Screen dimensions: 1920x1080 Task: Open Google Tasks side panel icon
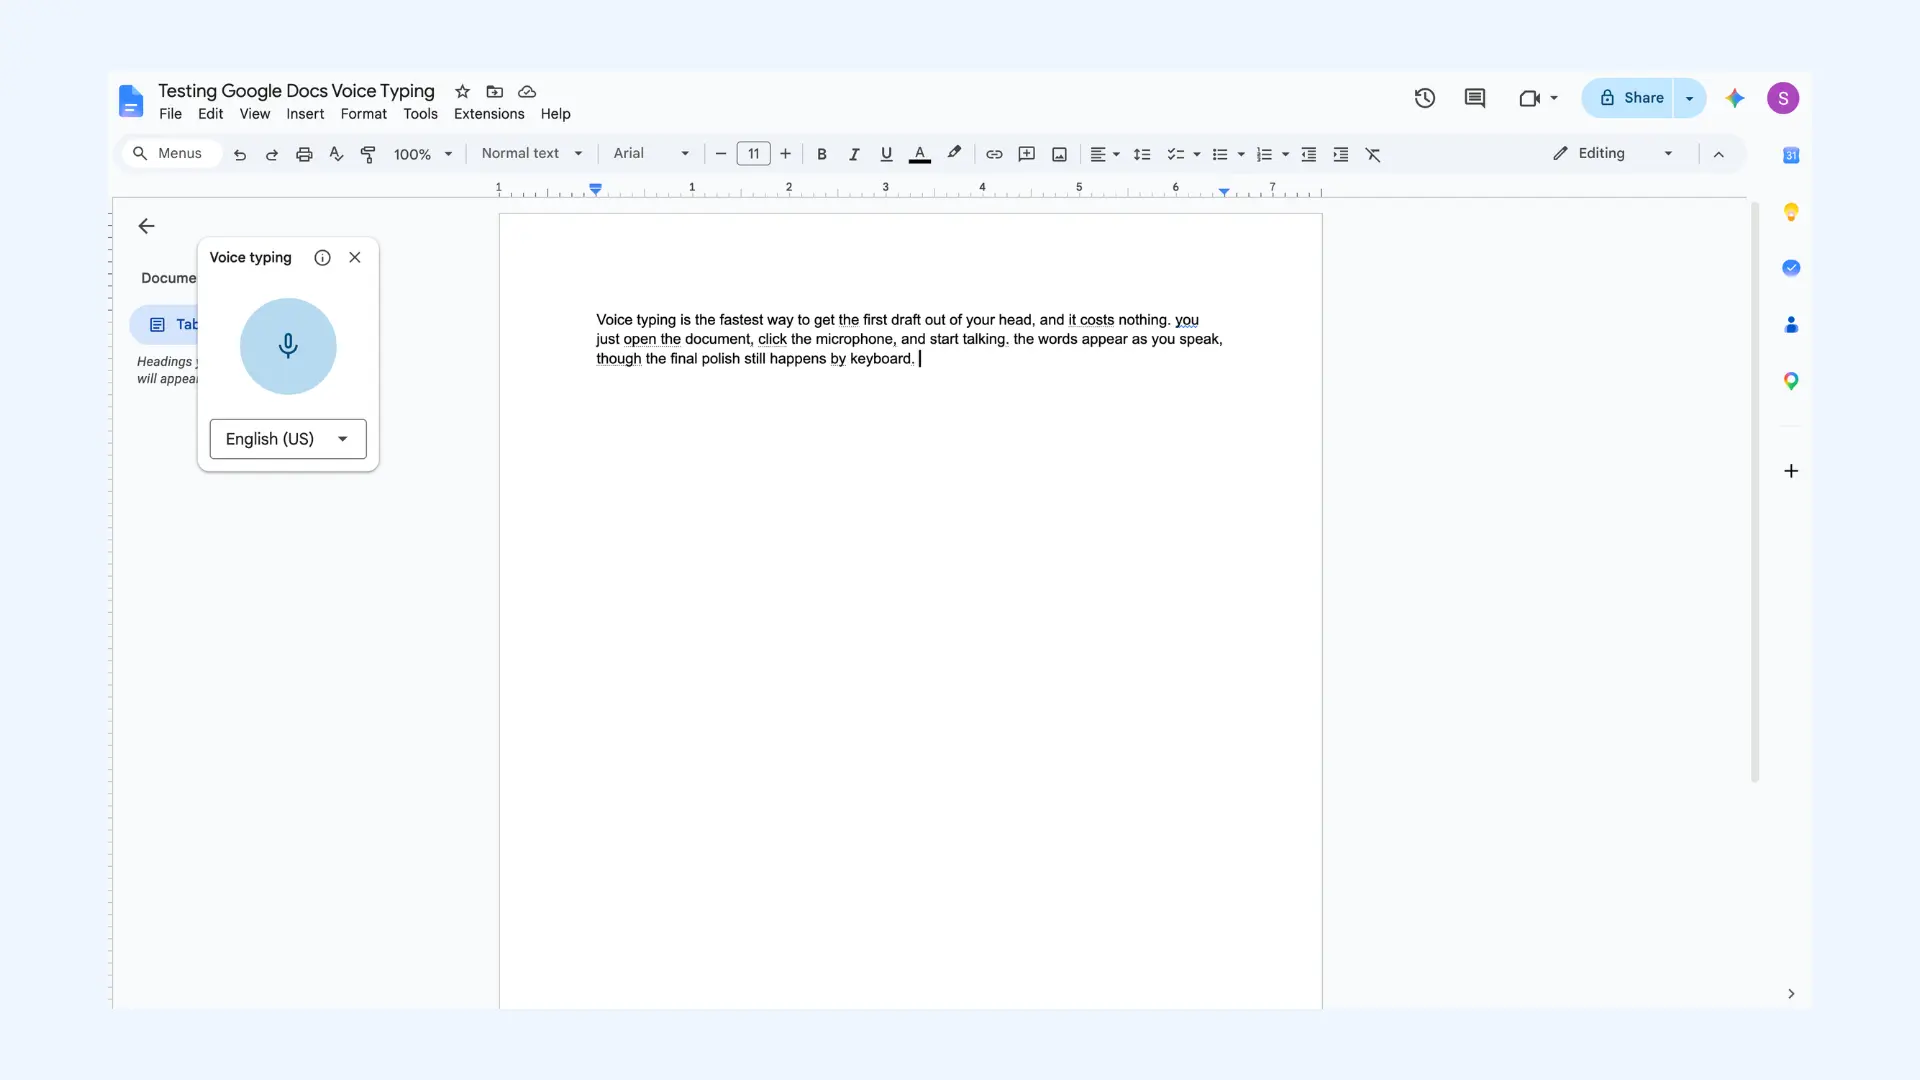[x=1791, y=268]
